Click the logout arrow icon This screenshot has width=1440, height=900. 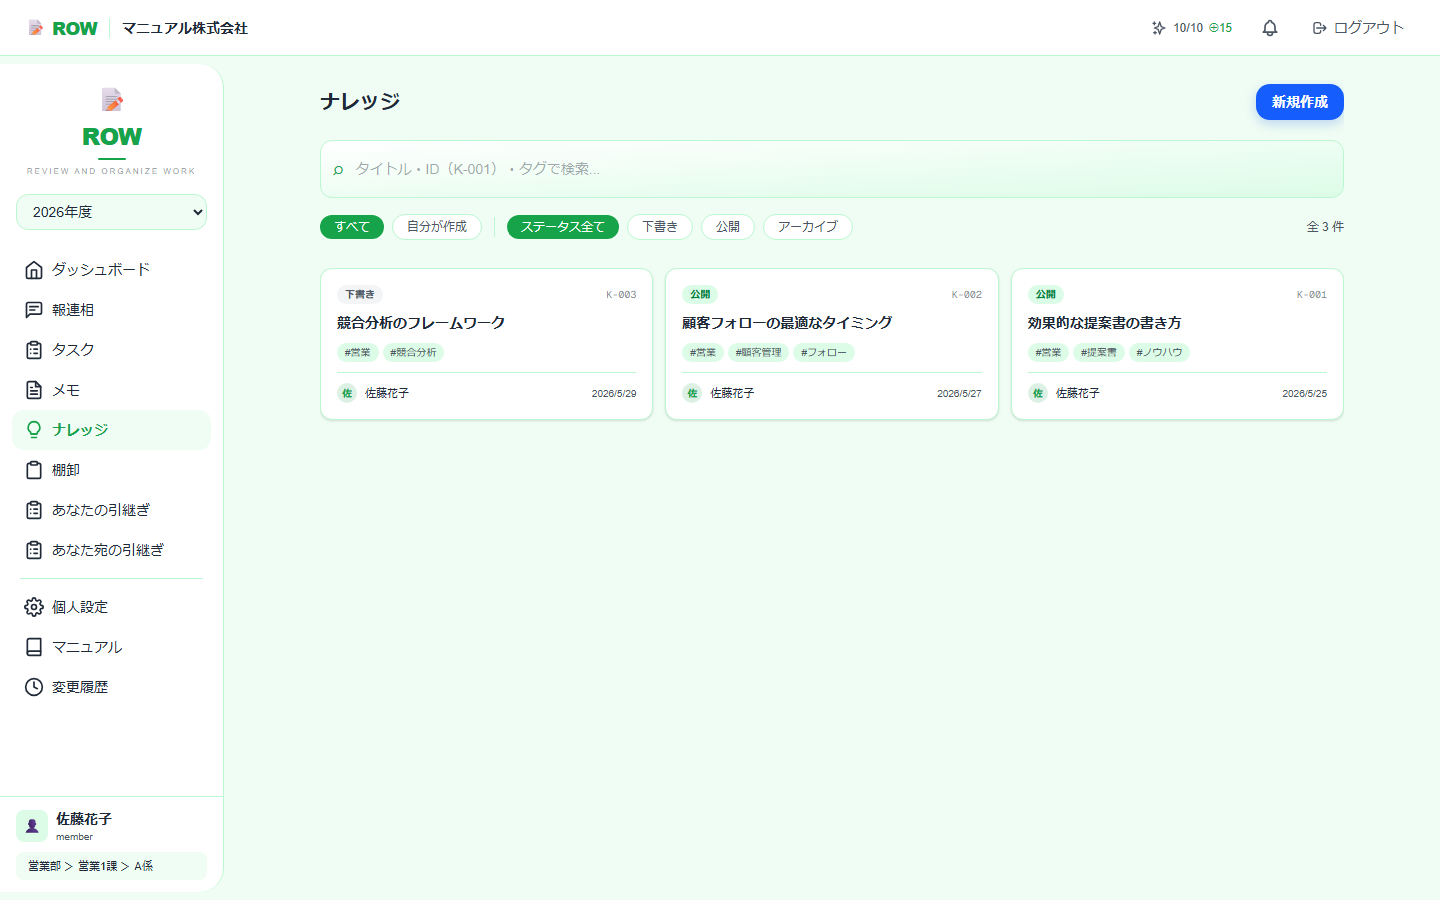1319,28
